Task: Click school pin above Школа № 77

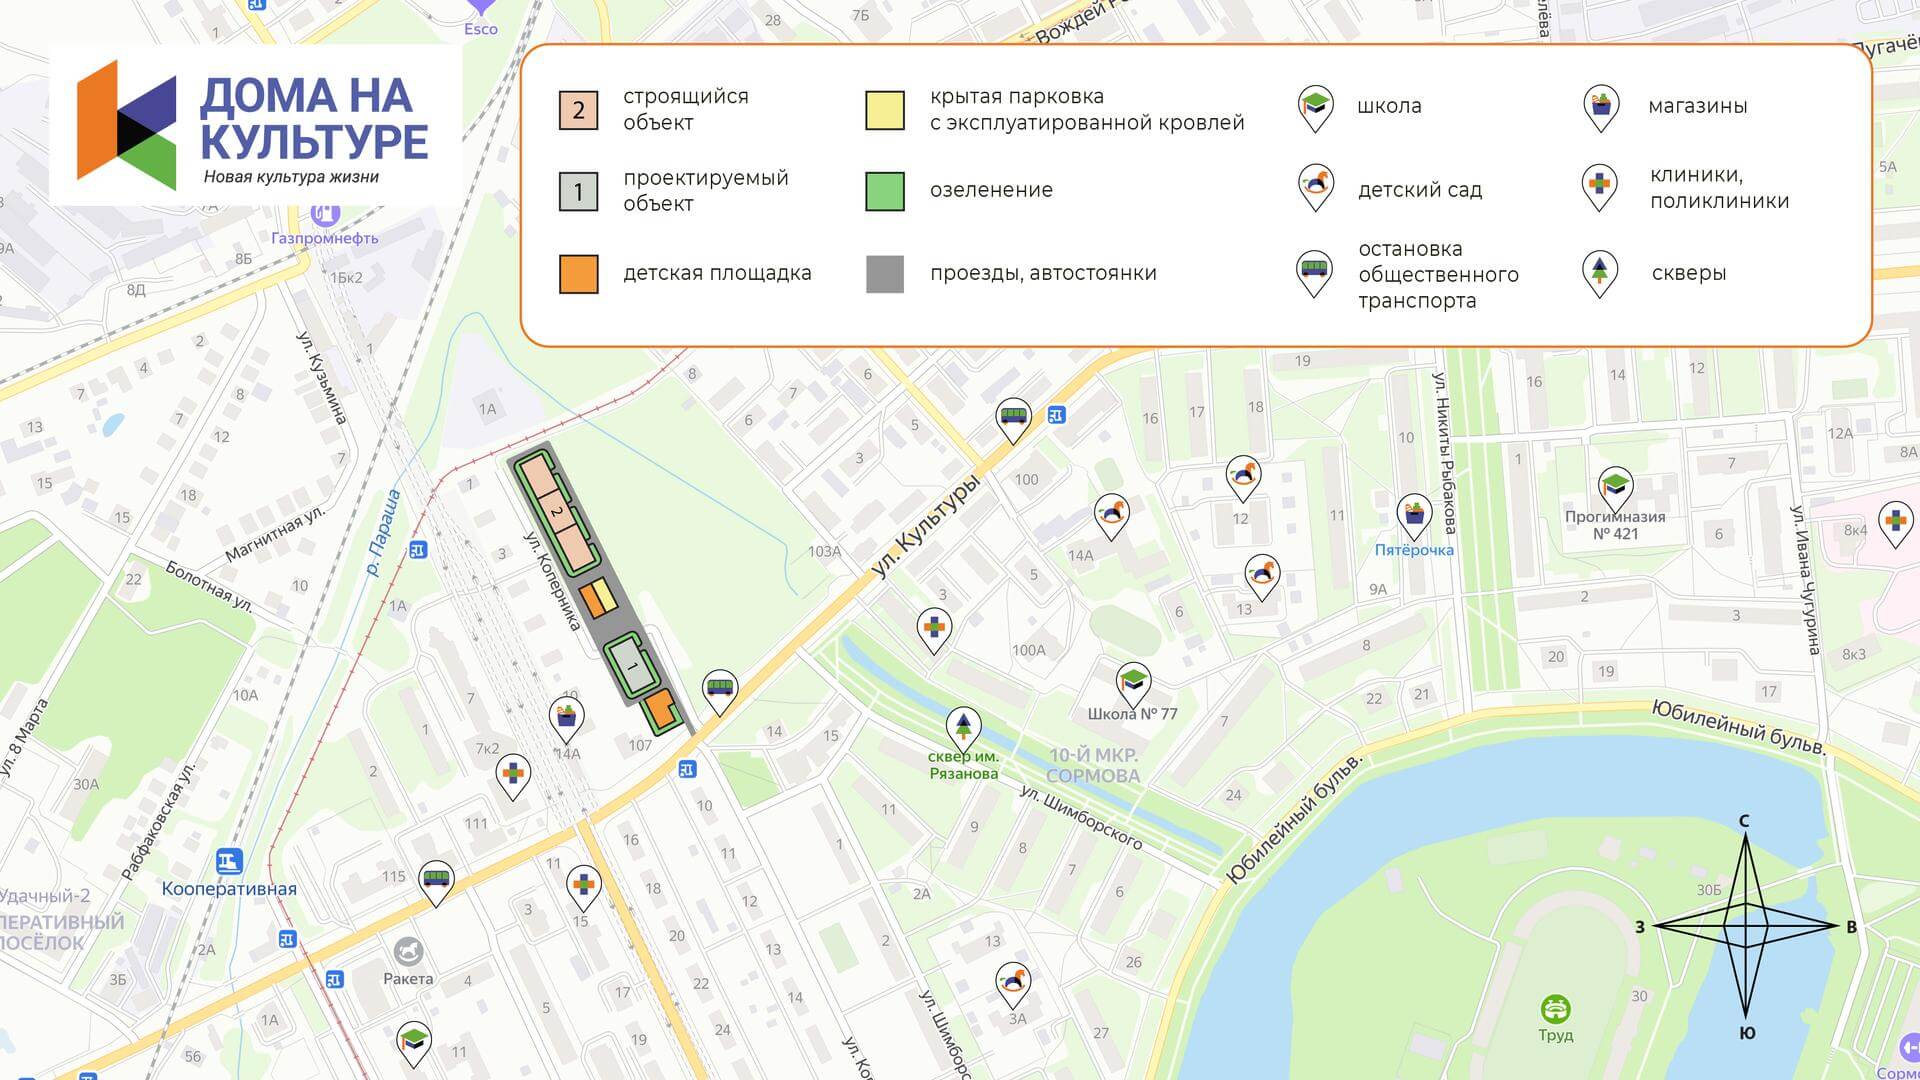Action: (1132, 686)
